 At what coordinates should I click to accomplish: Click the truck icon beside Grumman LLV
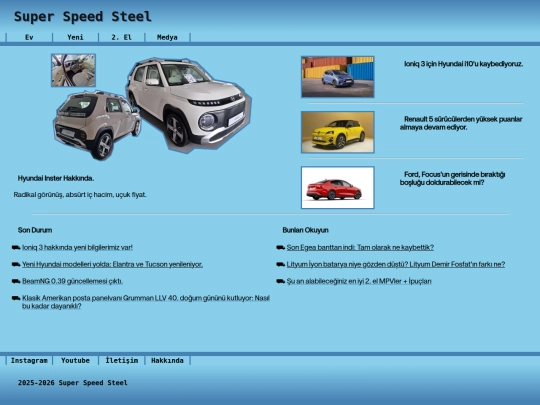point(16,298)
